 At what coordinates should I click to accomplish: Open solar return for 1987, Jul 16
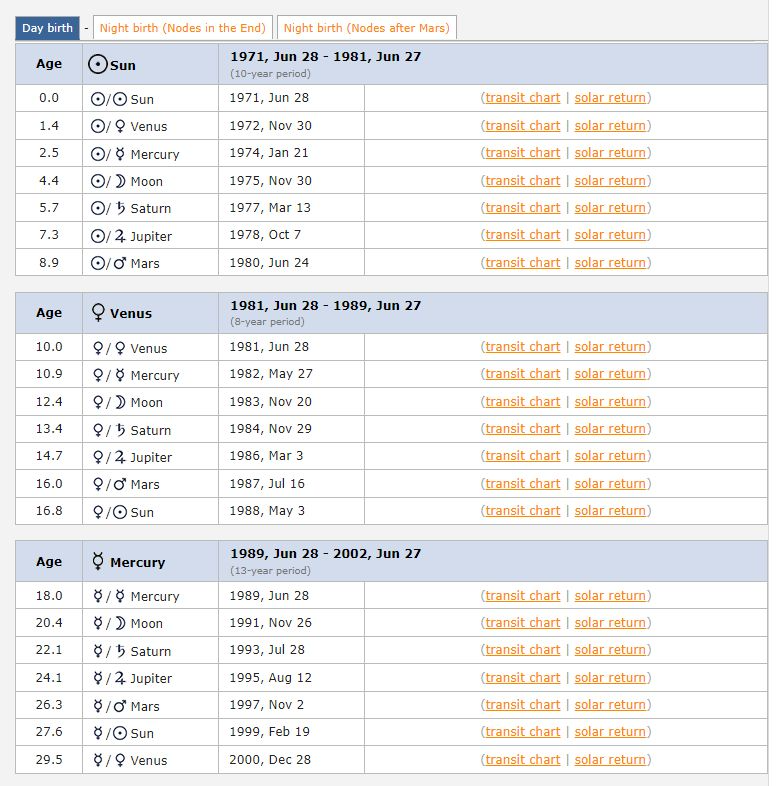(610, 484)
